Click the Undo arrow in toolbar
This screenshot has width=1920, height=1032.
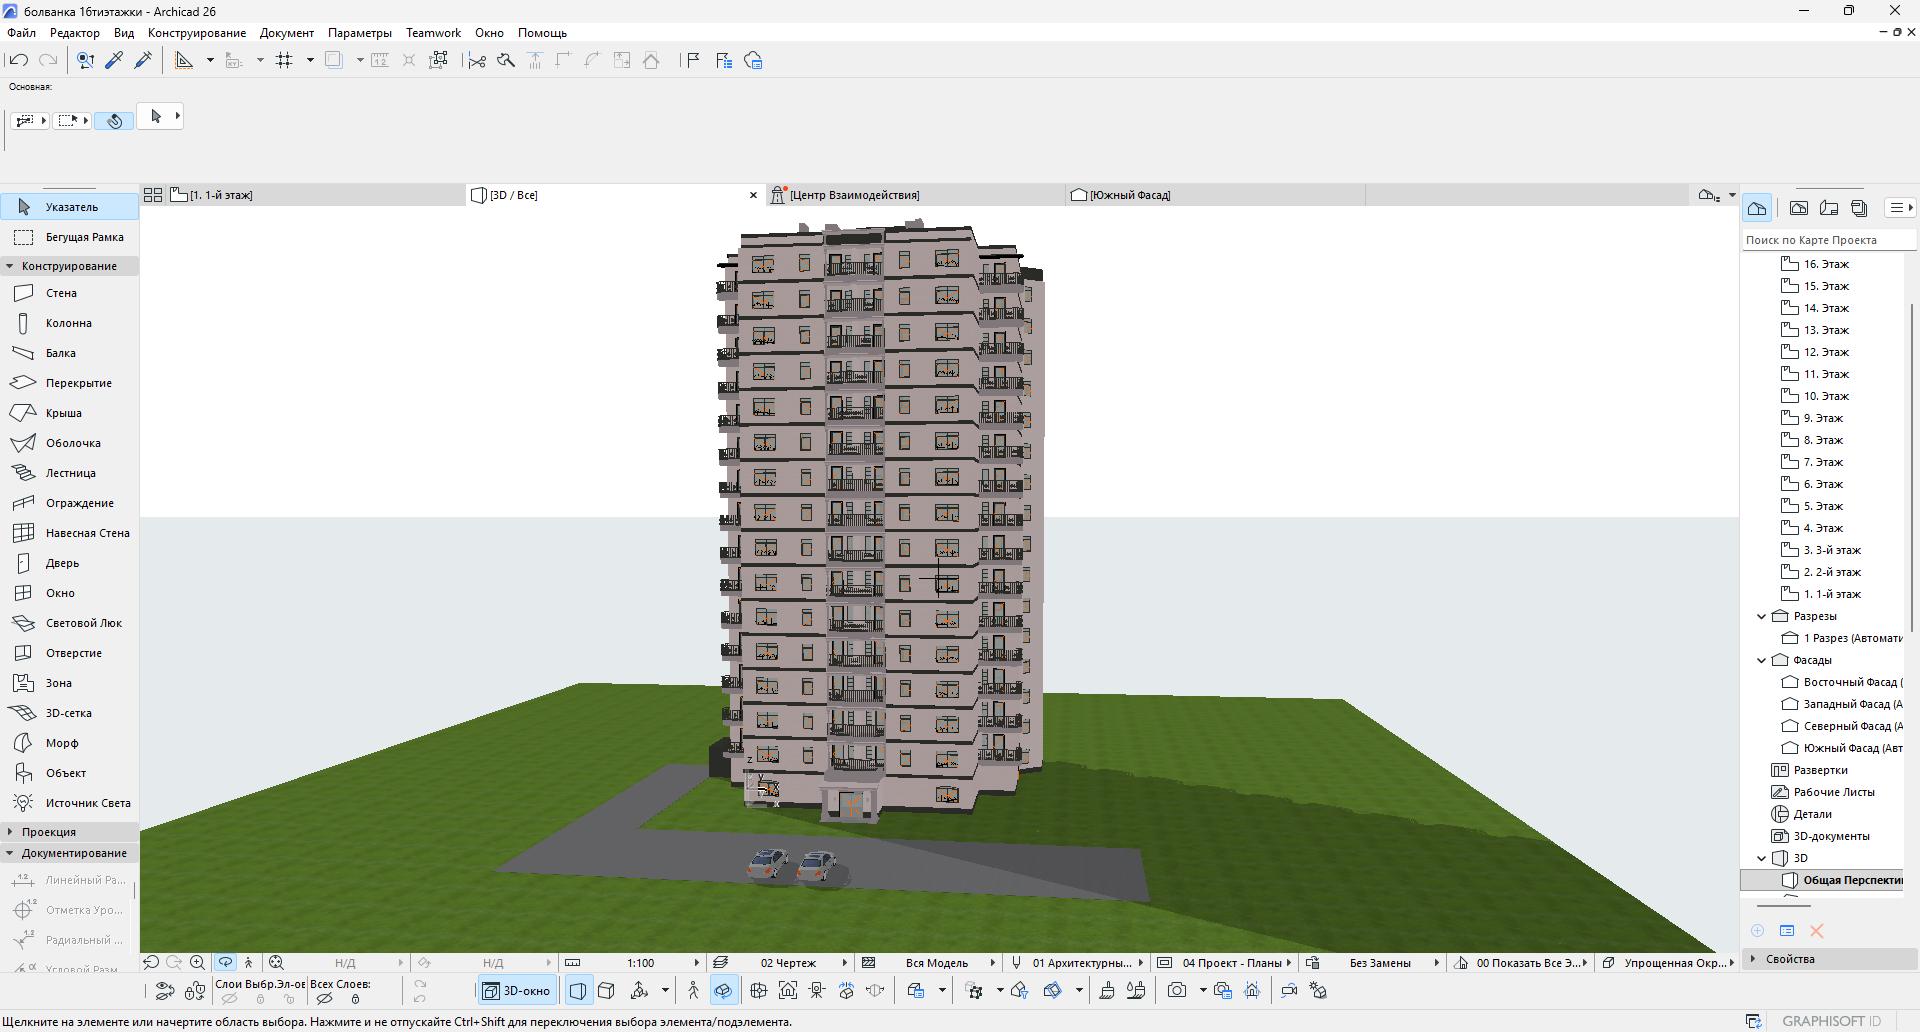pos(18,61)
